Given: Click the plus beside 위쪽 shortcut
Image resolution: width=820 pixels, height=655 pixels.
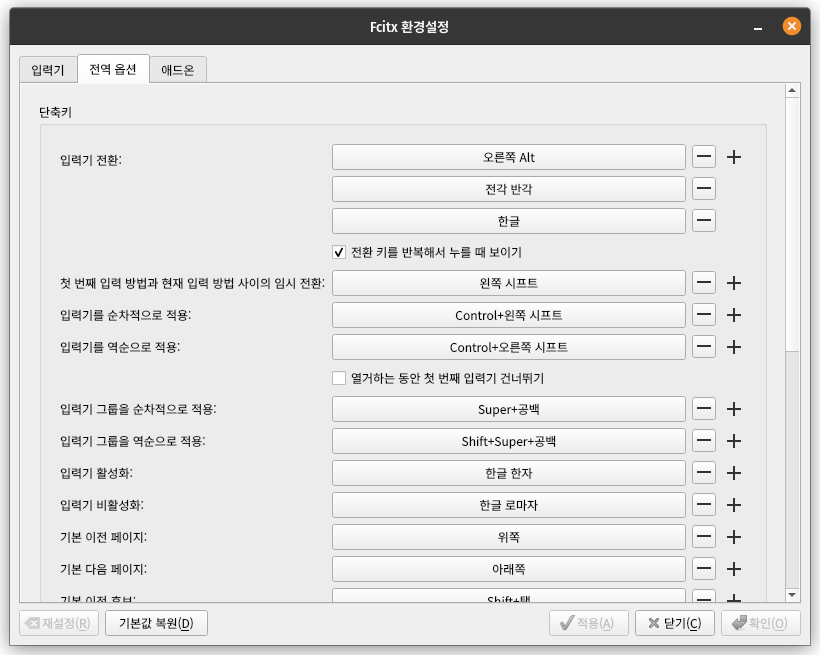Looking at the screenshot, I should click(x=734, y=537).
